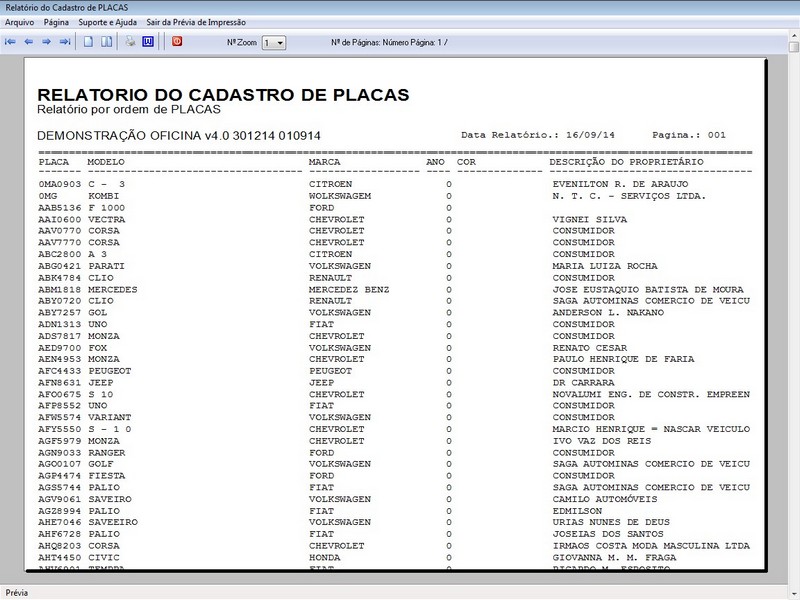The image size is (800, 600).
Task: Click plate AAV0770
Action: [x=60, y=231]
